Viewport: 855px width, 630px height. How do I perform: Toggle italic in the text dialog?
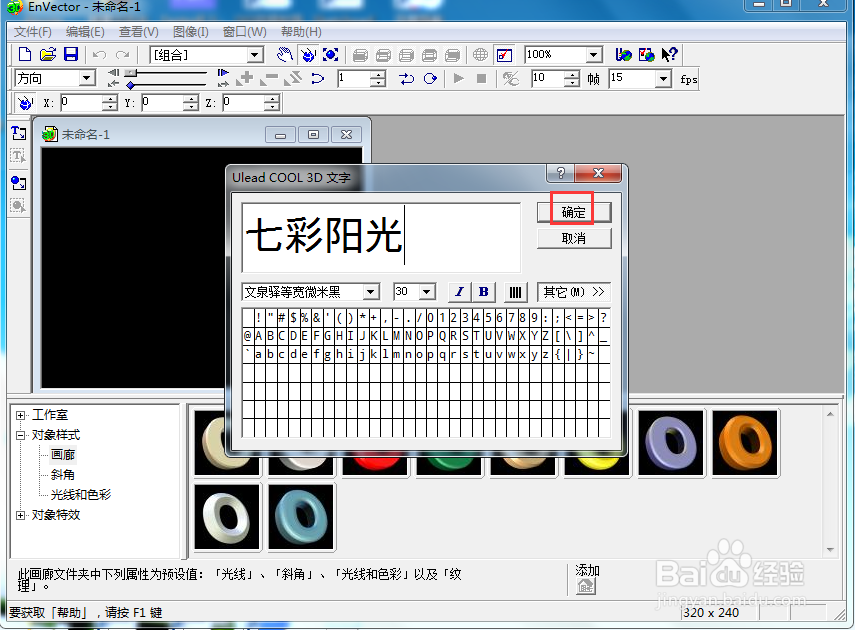pyautogui.click(x=460, y=292)
